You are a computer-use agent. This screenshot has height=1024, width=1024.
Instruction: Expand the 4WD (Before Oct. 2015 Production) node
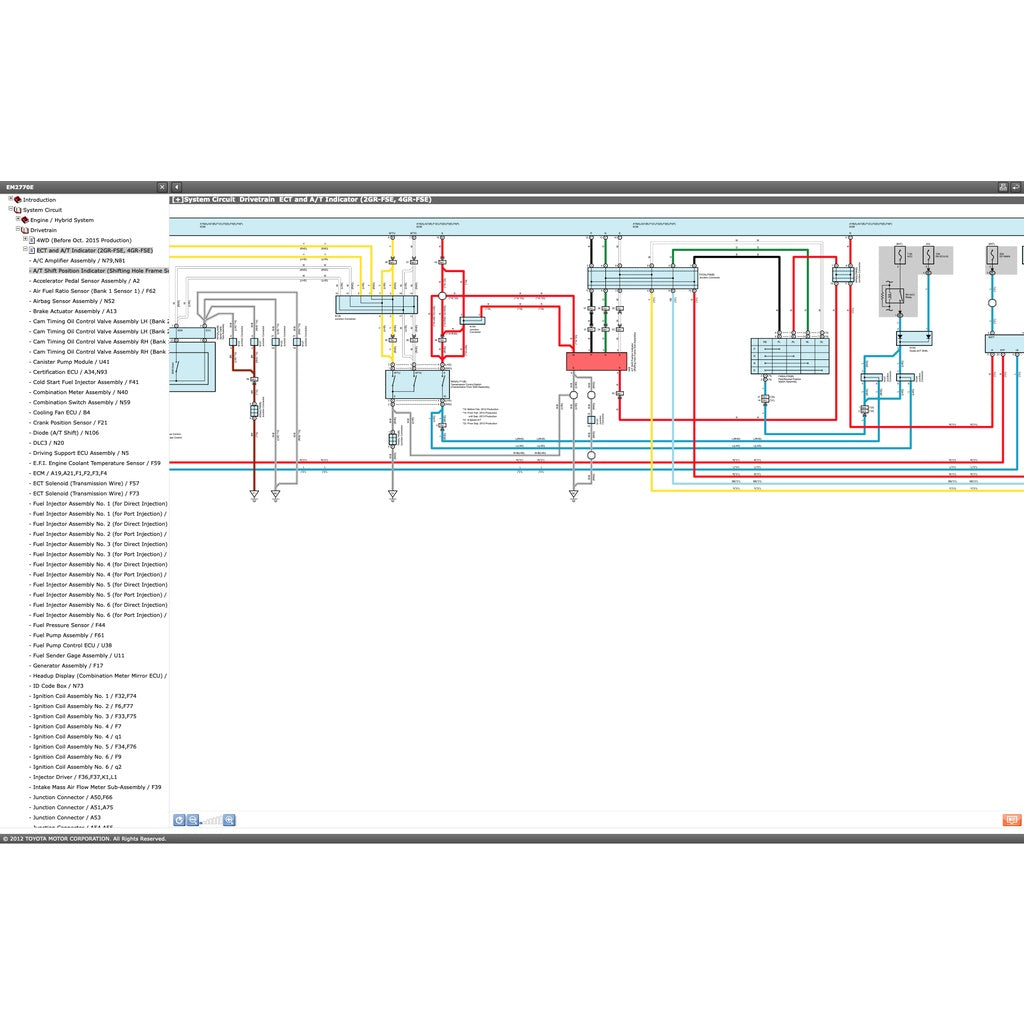coord(25,240)
